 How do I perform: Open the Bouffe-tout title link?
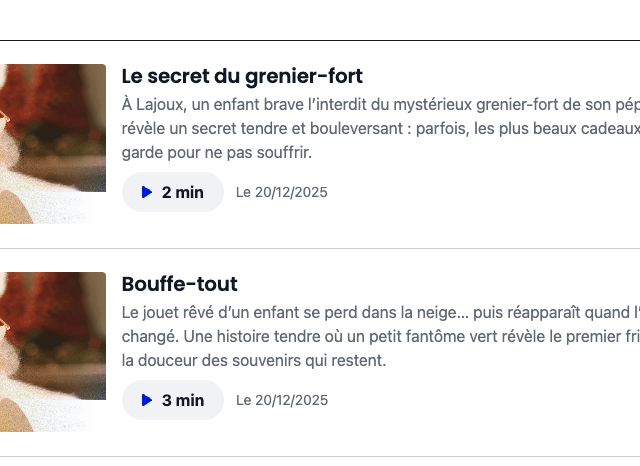(180, 284)
